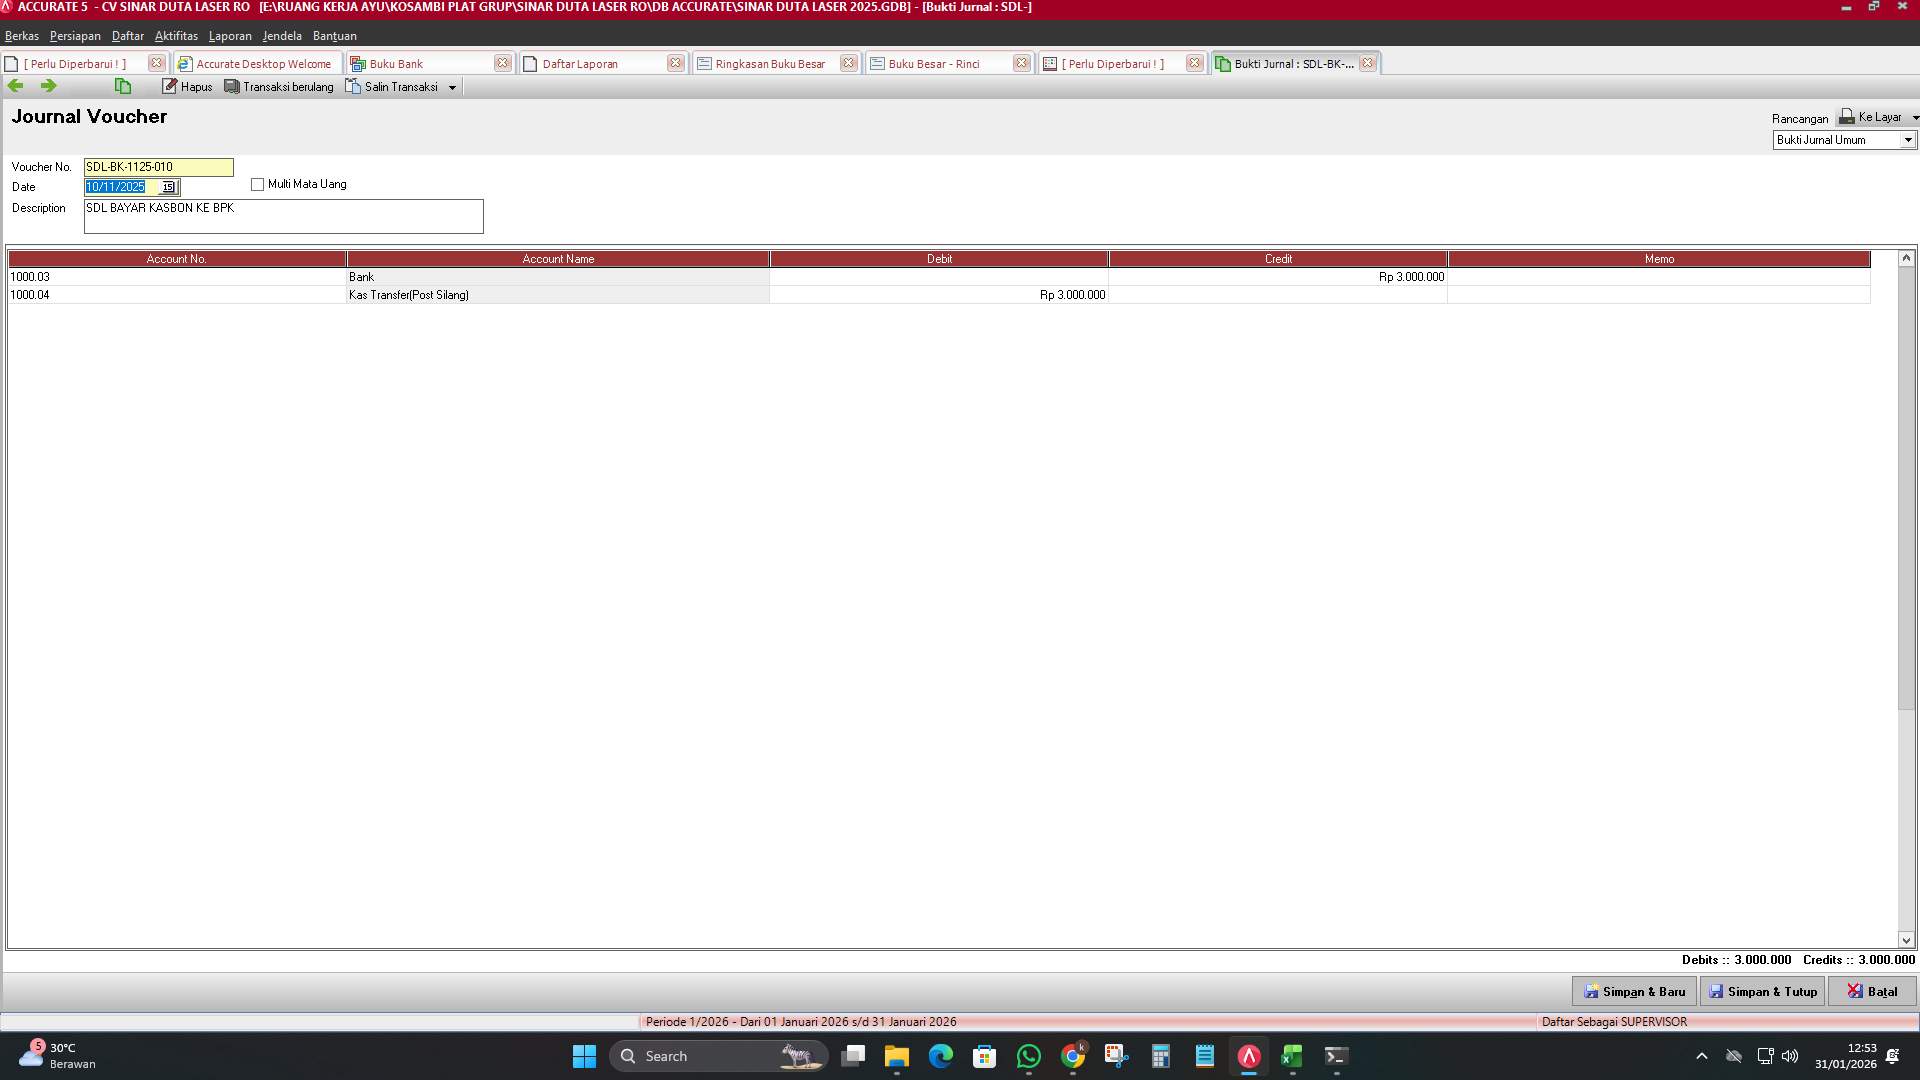Click the Simpan & Baru button
This screenshot has width=1920, height=1080.
(x=1634, y=991)
